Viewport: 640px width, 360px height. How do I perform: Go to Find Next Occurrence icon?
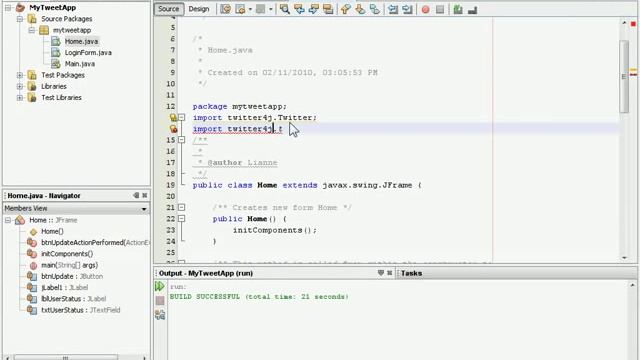pos(313,9)
